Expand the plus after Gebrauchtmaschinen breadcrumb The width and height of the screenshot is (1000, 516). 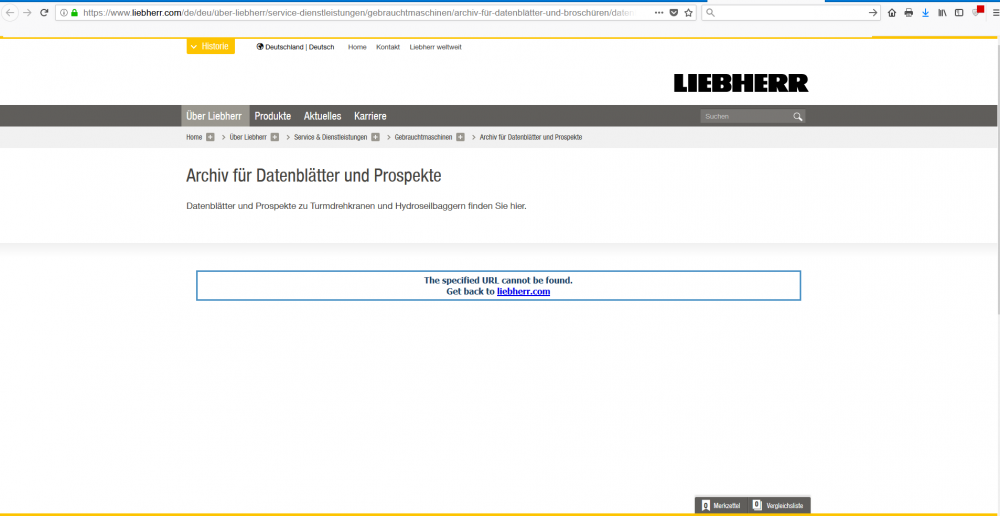click(x=460, y=137)
